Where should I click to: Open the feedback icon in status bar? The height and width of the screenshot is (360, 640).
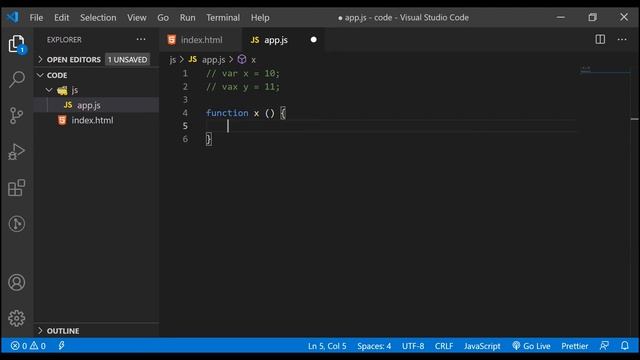604,346
